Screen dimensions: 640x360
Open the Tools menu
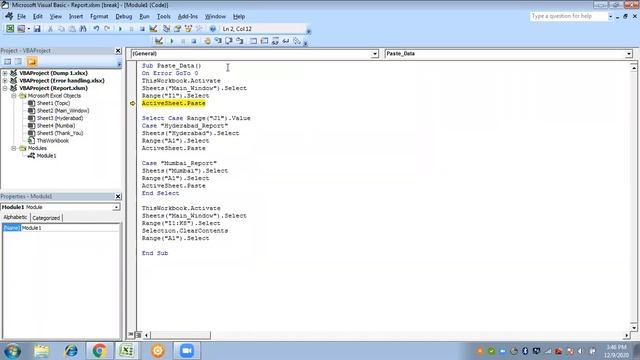tap(164, 17)
